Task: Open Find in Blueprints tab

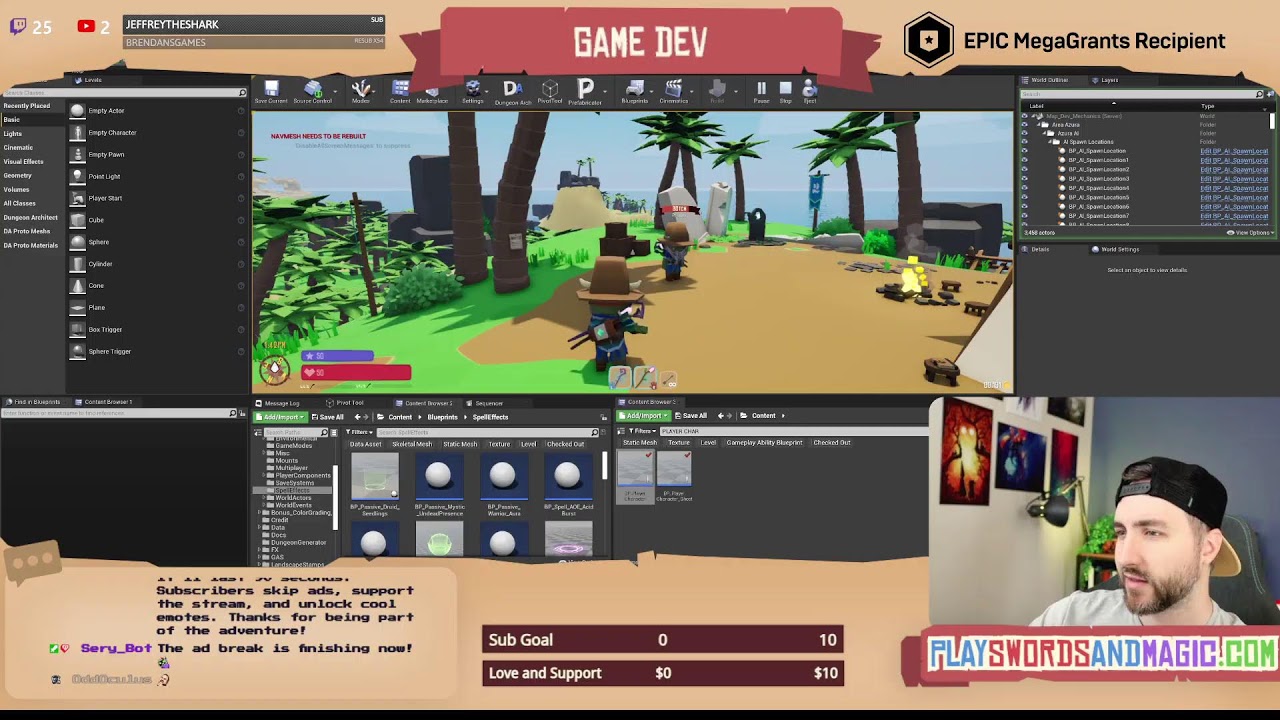Action: click(x=35, y=402)
